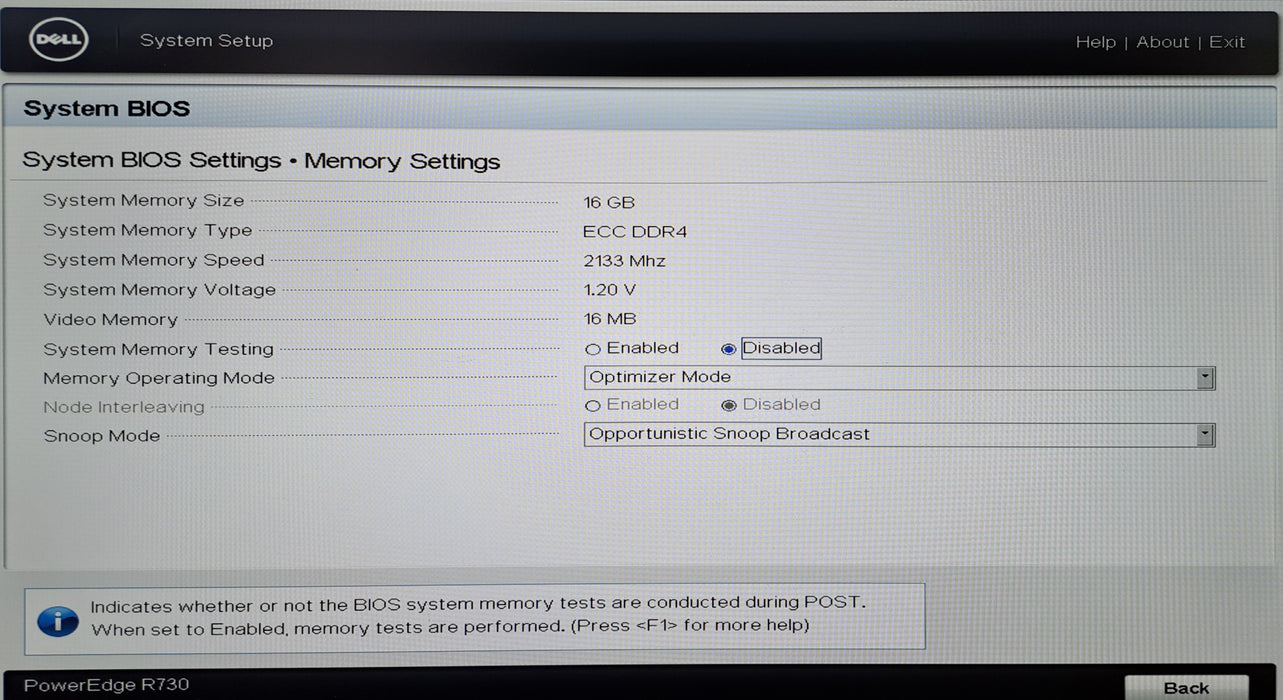Click the 16 MB video memory value
Viewport: 1283px width, 700px height.
coord(610,319)
